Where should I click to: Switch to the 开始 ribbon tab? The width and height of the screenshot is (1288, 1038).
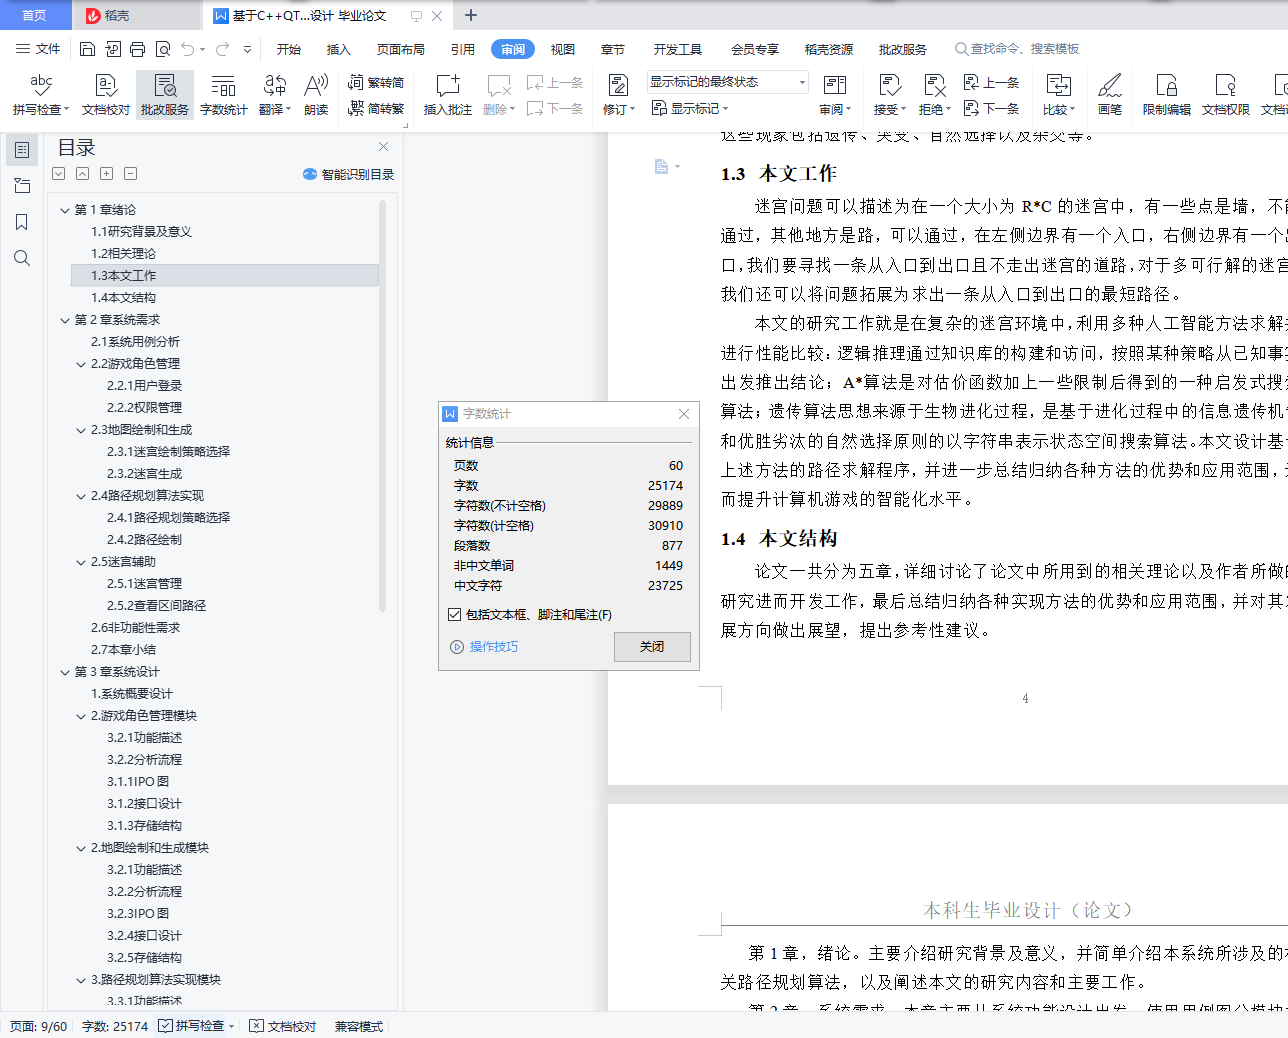[289, 49]
